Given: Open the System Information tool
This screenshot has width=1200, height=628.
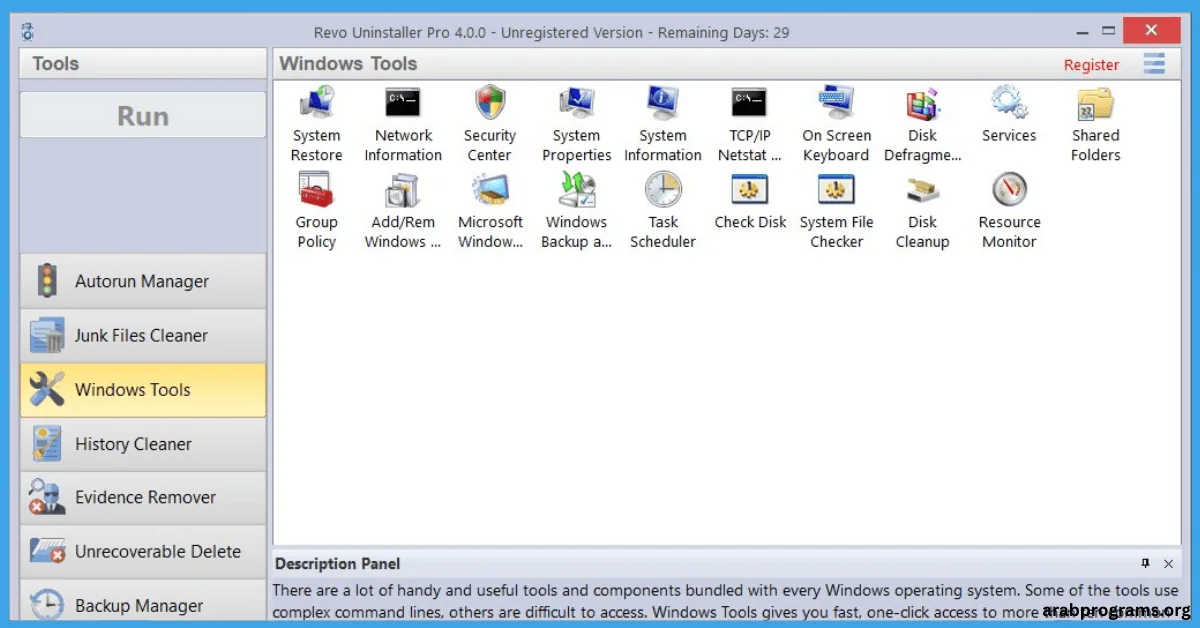Looking at the screenshot, I should tap(663, 124).
